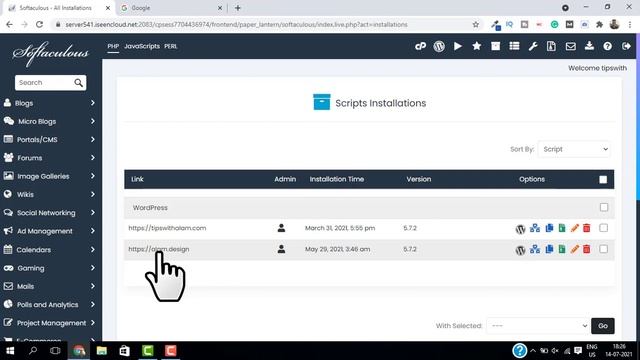
Task: Click edit pencil icon for alam.design row
Action: (575, 249)
